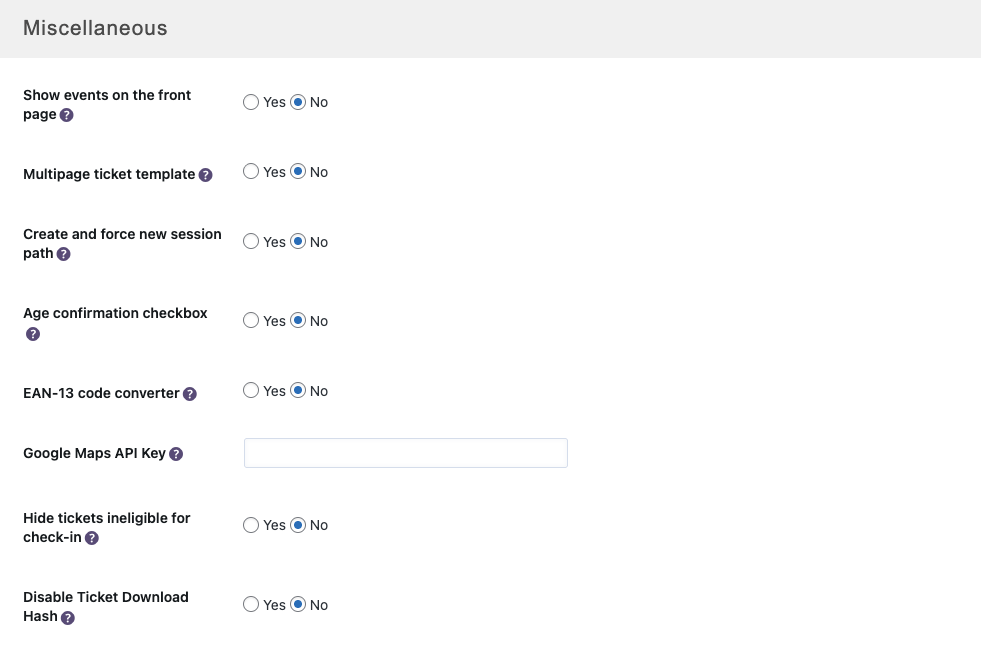Image resolution: width=981 pixels, height=656 pixels.
Task: Show help for EAN-13 code converter
Action: coord(190,394)
